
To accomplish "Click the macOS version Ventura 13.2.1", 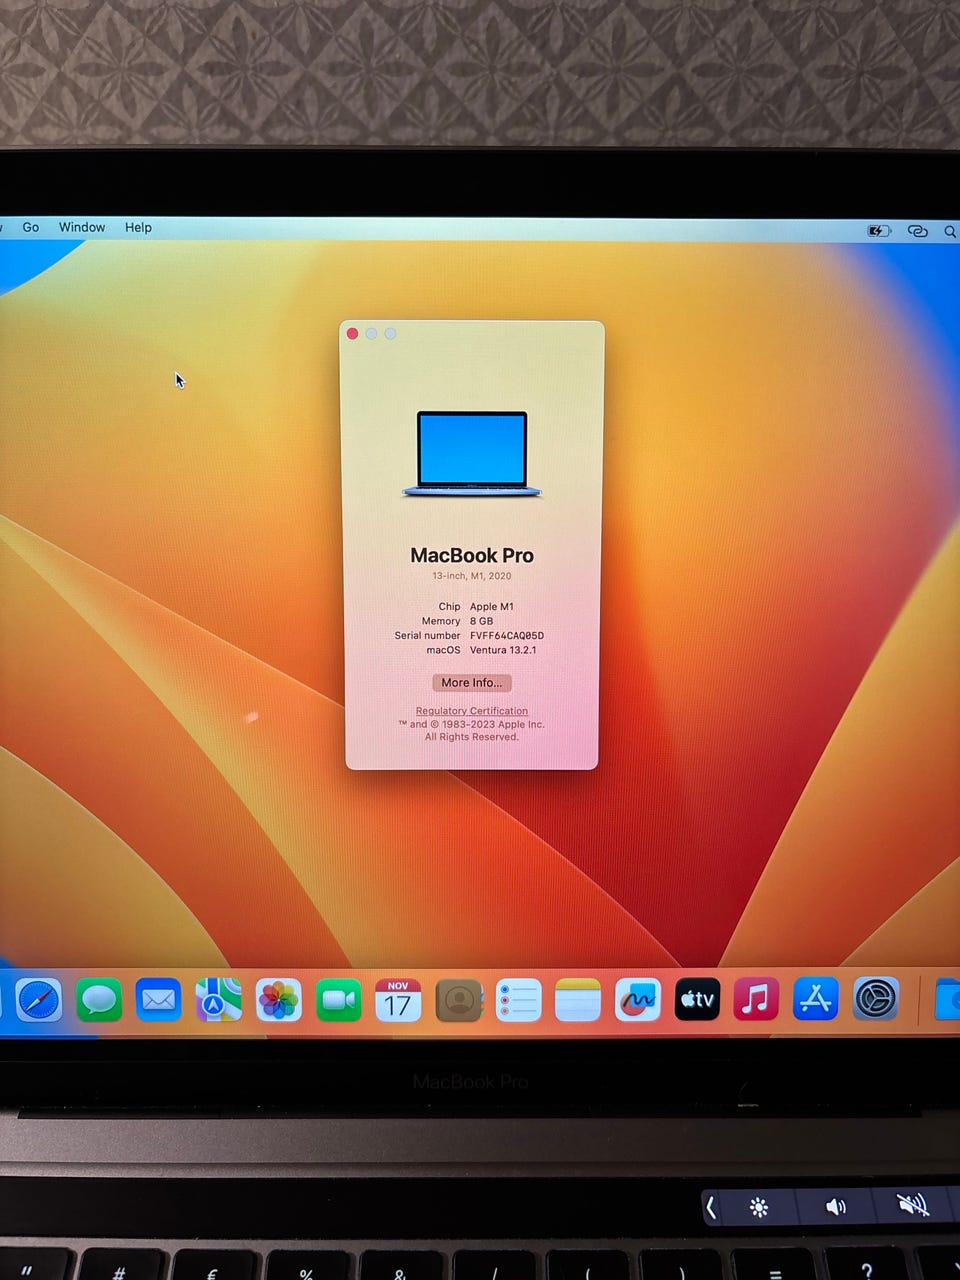I will [503, 650].
